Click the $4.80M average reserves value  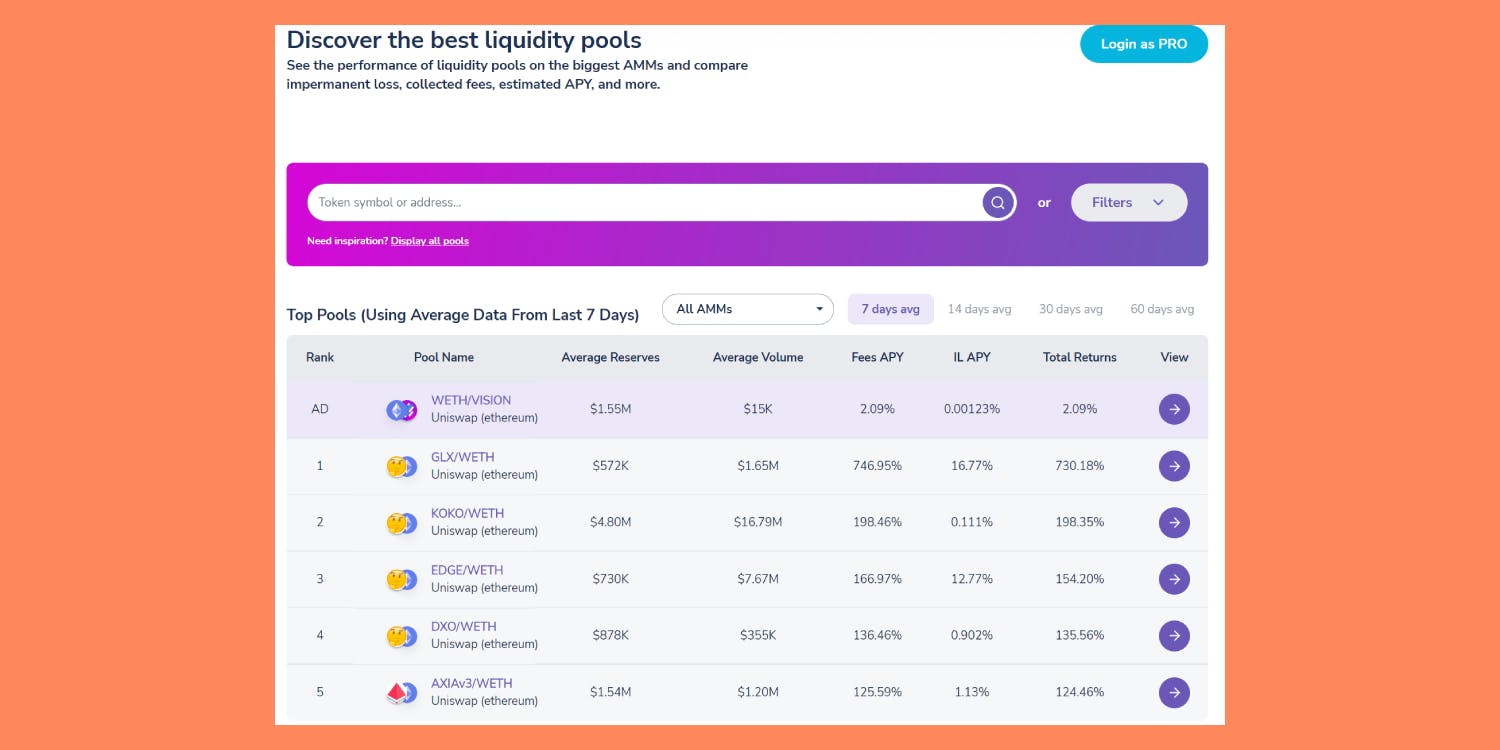click(x=611, y=522)
